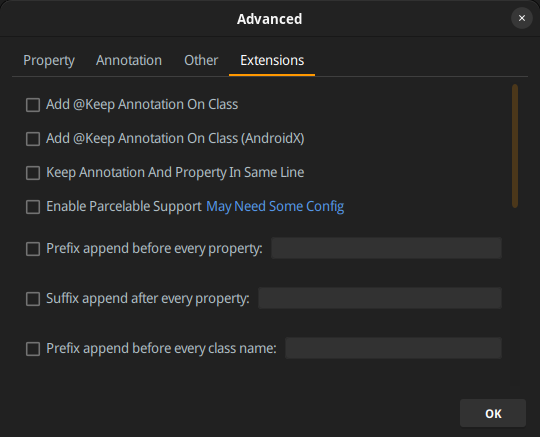Viewport: 540px width, 437px height.
Task: Open the May Need Some Config link
Action: (275, 207)
